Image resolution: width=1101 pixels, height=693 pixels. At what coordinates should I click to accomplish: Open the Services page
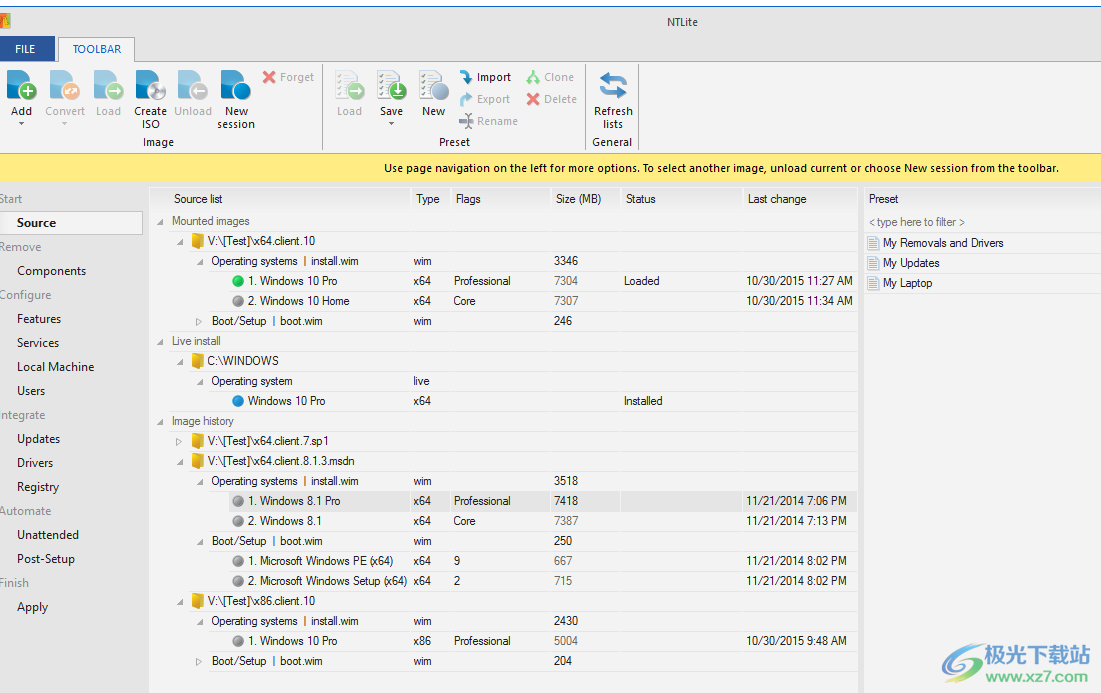[38, 343]
